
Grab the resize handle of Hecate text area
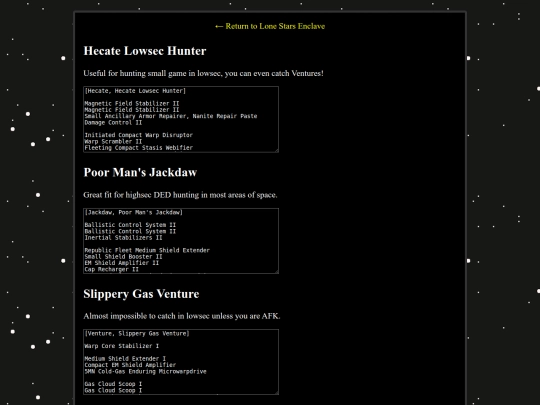tap(276, 150)
